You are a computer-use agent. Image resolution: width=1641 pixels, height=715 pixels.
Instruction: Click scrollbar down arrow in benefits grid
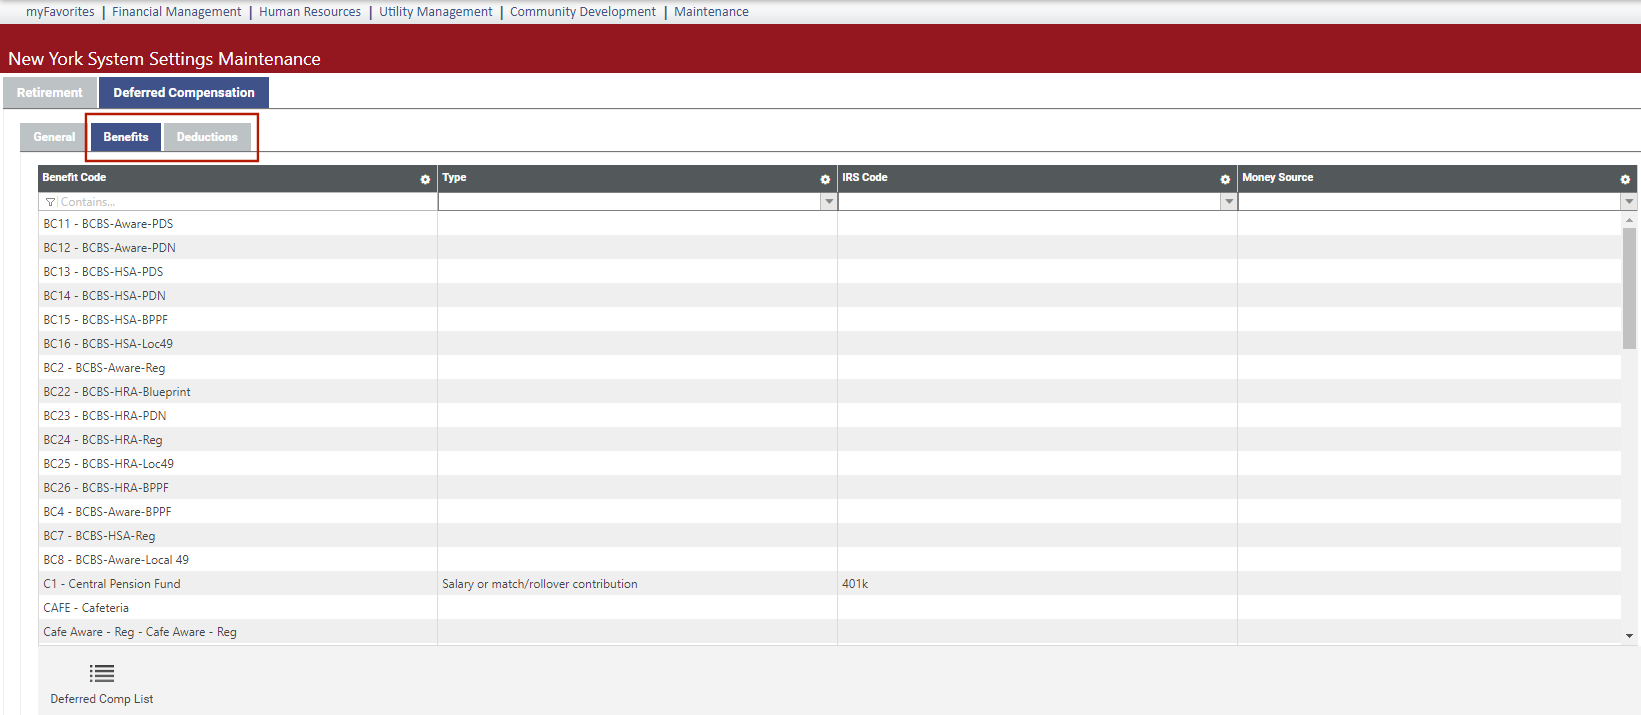point(1629,636)
